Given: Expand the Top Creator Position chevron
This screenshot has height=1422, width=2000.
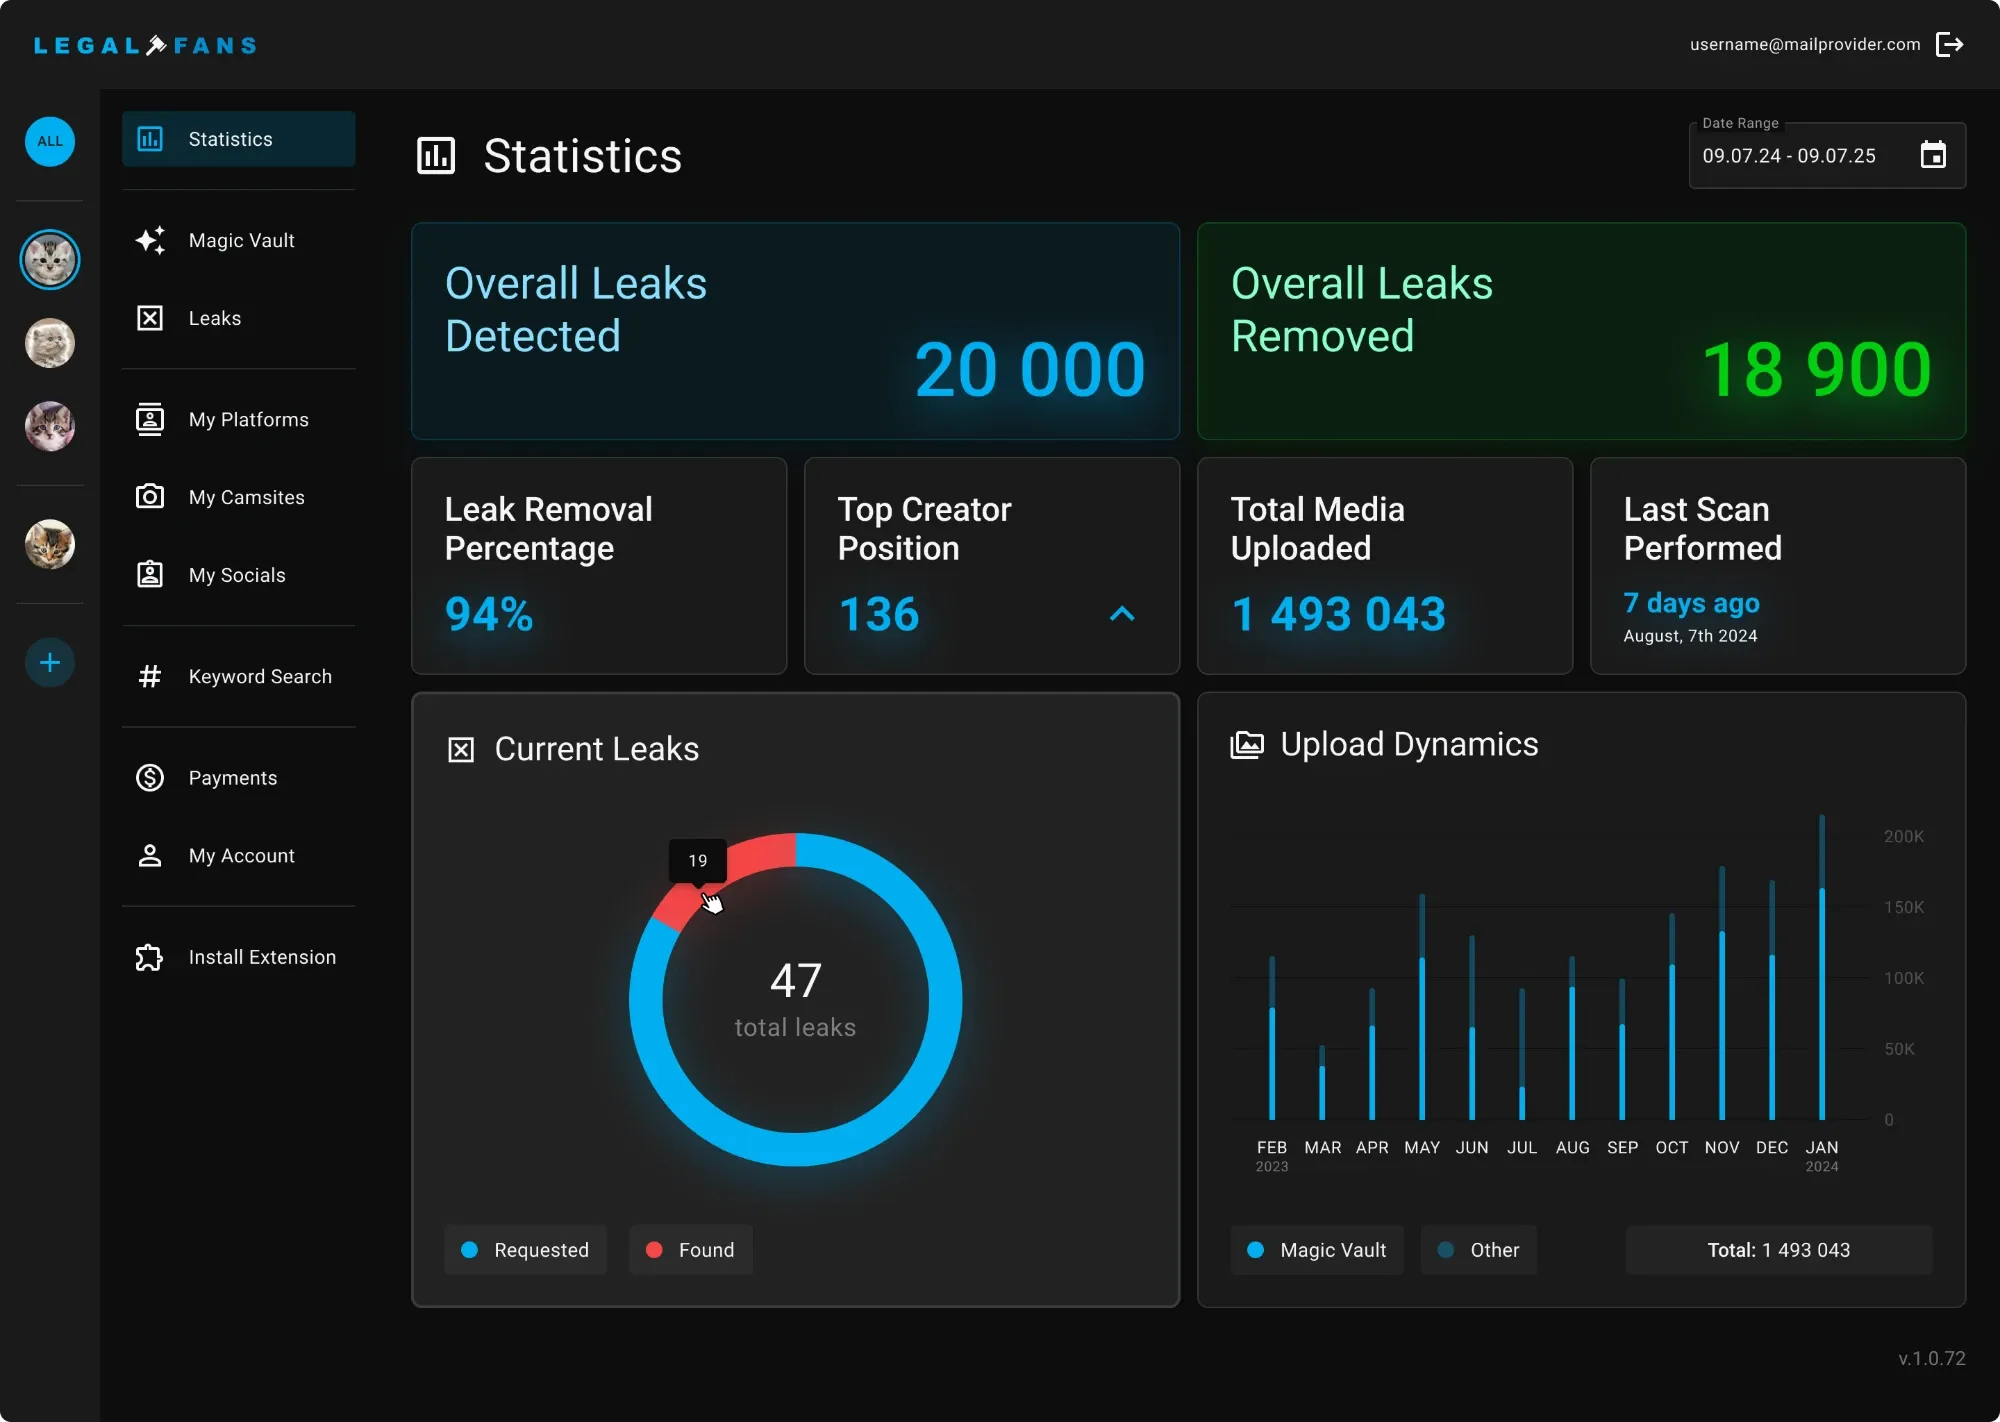Looking at the screenshot, I should (1122, 614).
